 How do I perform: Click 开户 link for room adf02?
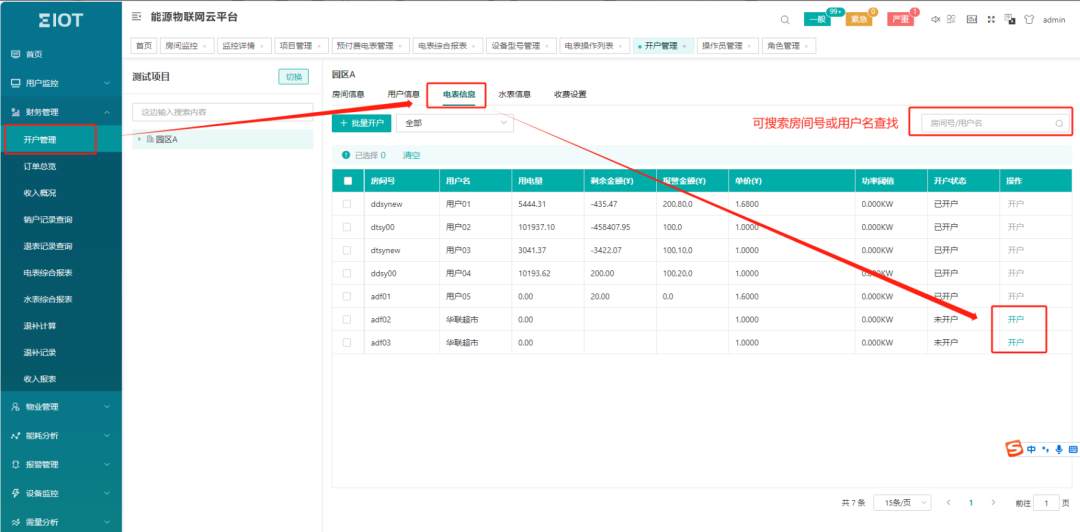pos(1015,320)
